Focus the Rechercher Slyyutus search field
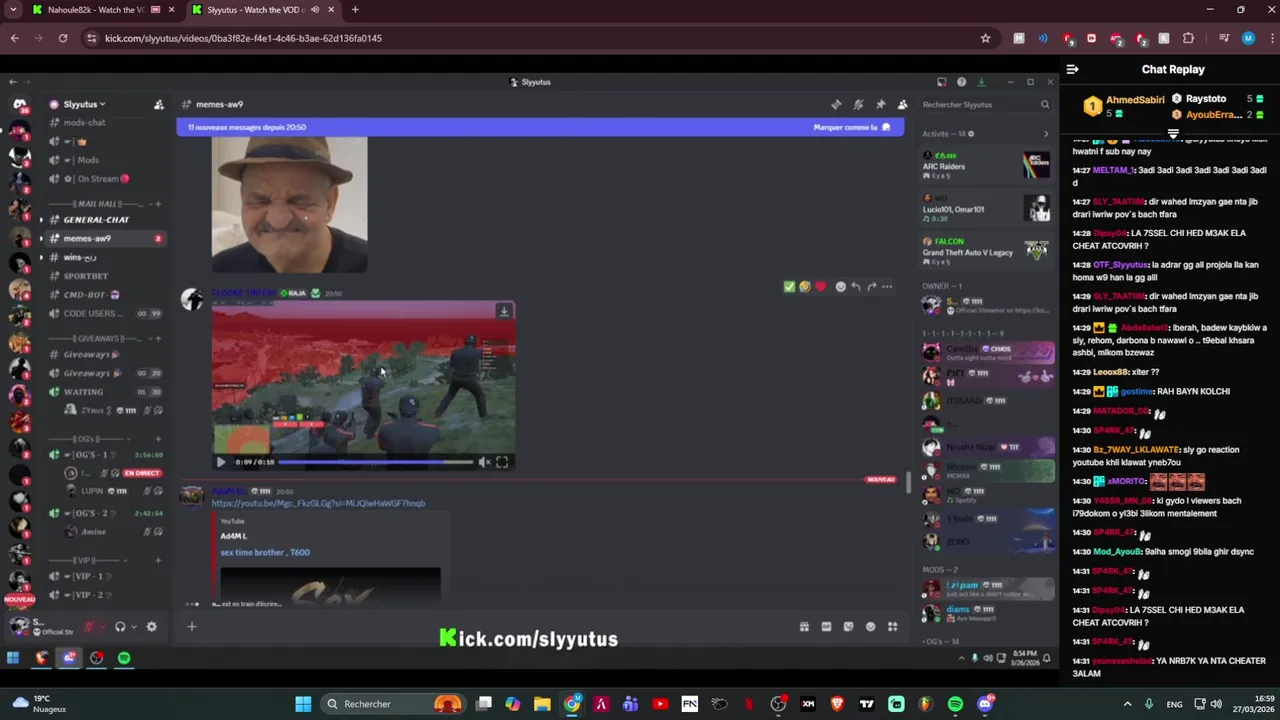Screen dimensions: 1280x720 (985, 104)
